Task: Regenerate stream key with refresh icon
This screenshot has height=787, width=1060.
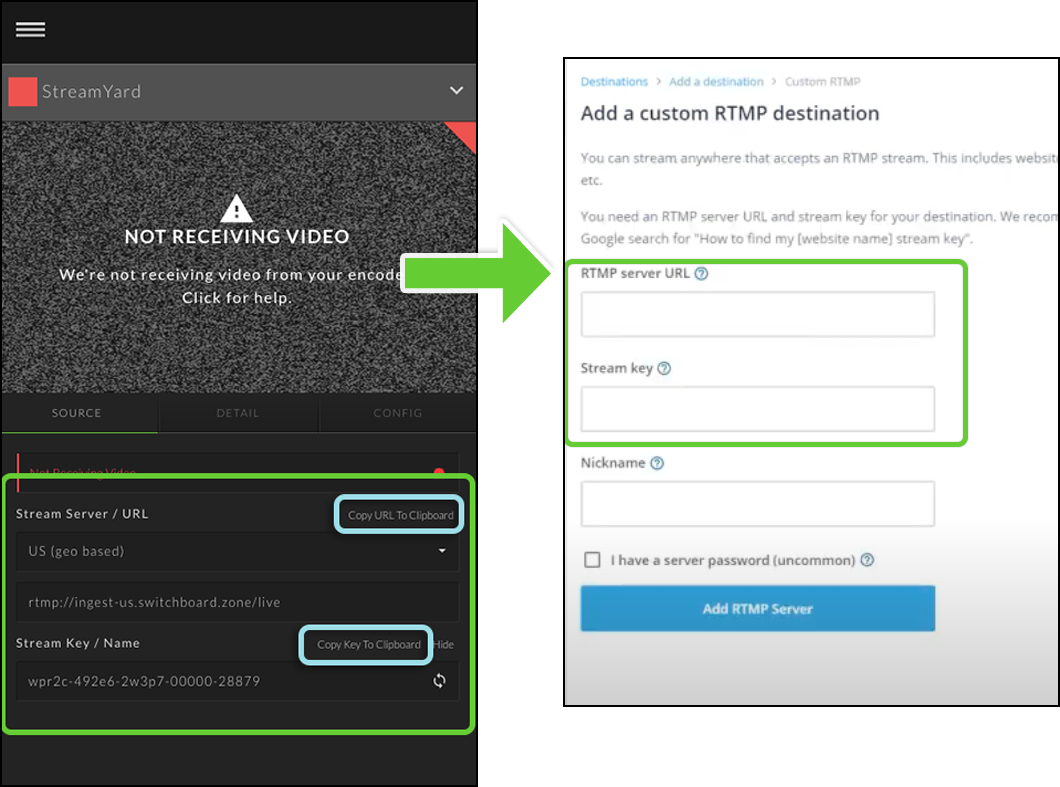Action: click(x=439, y=681)
